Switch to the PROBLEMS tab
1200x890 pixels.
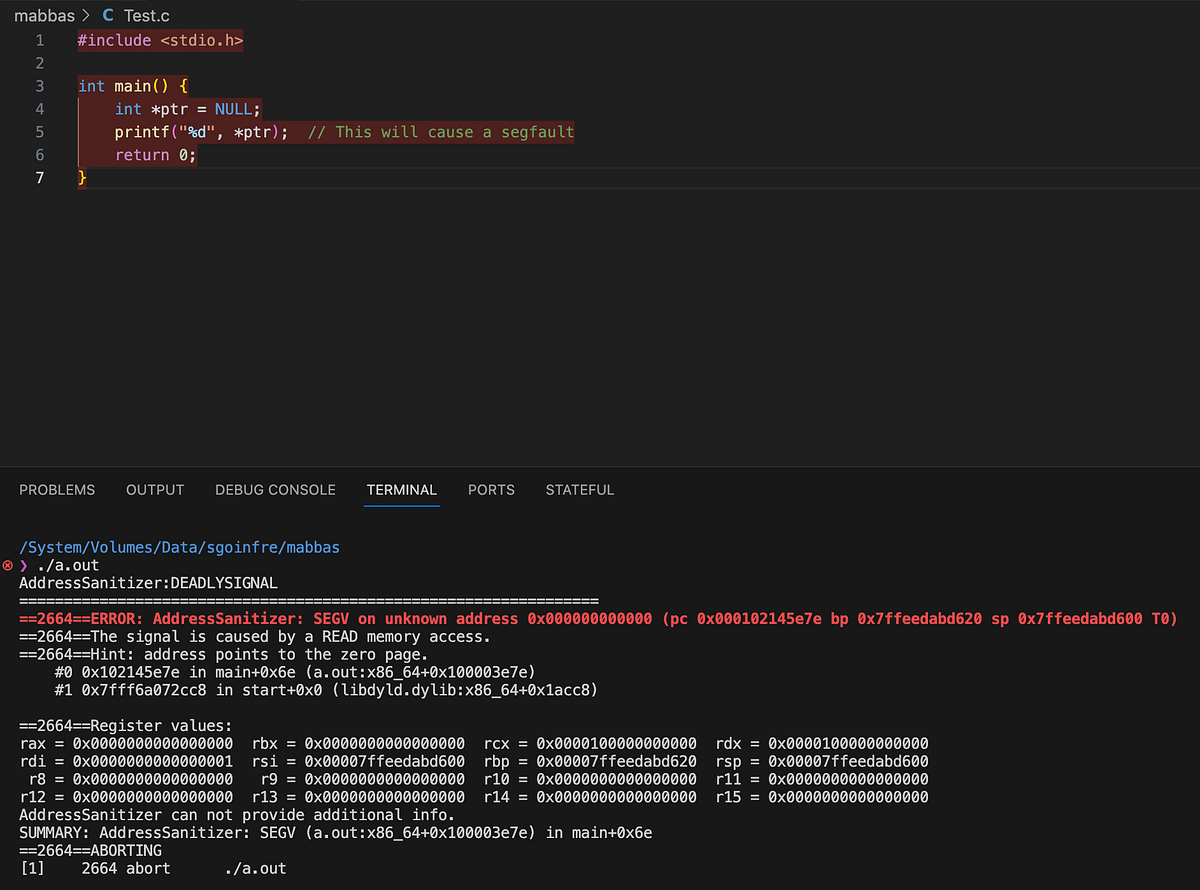(57, 490)
